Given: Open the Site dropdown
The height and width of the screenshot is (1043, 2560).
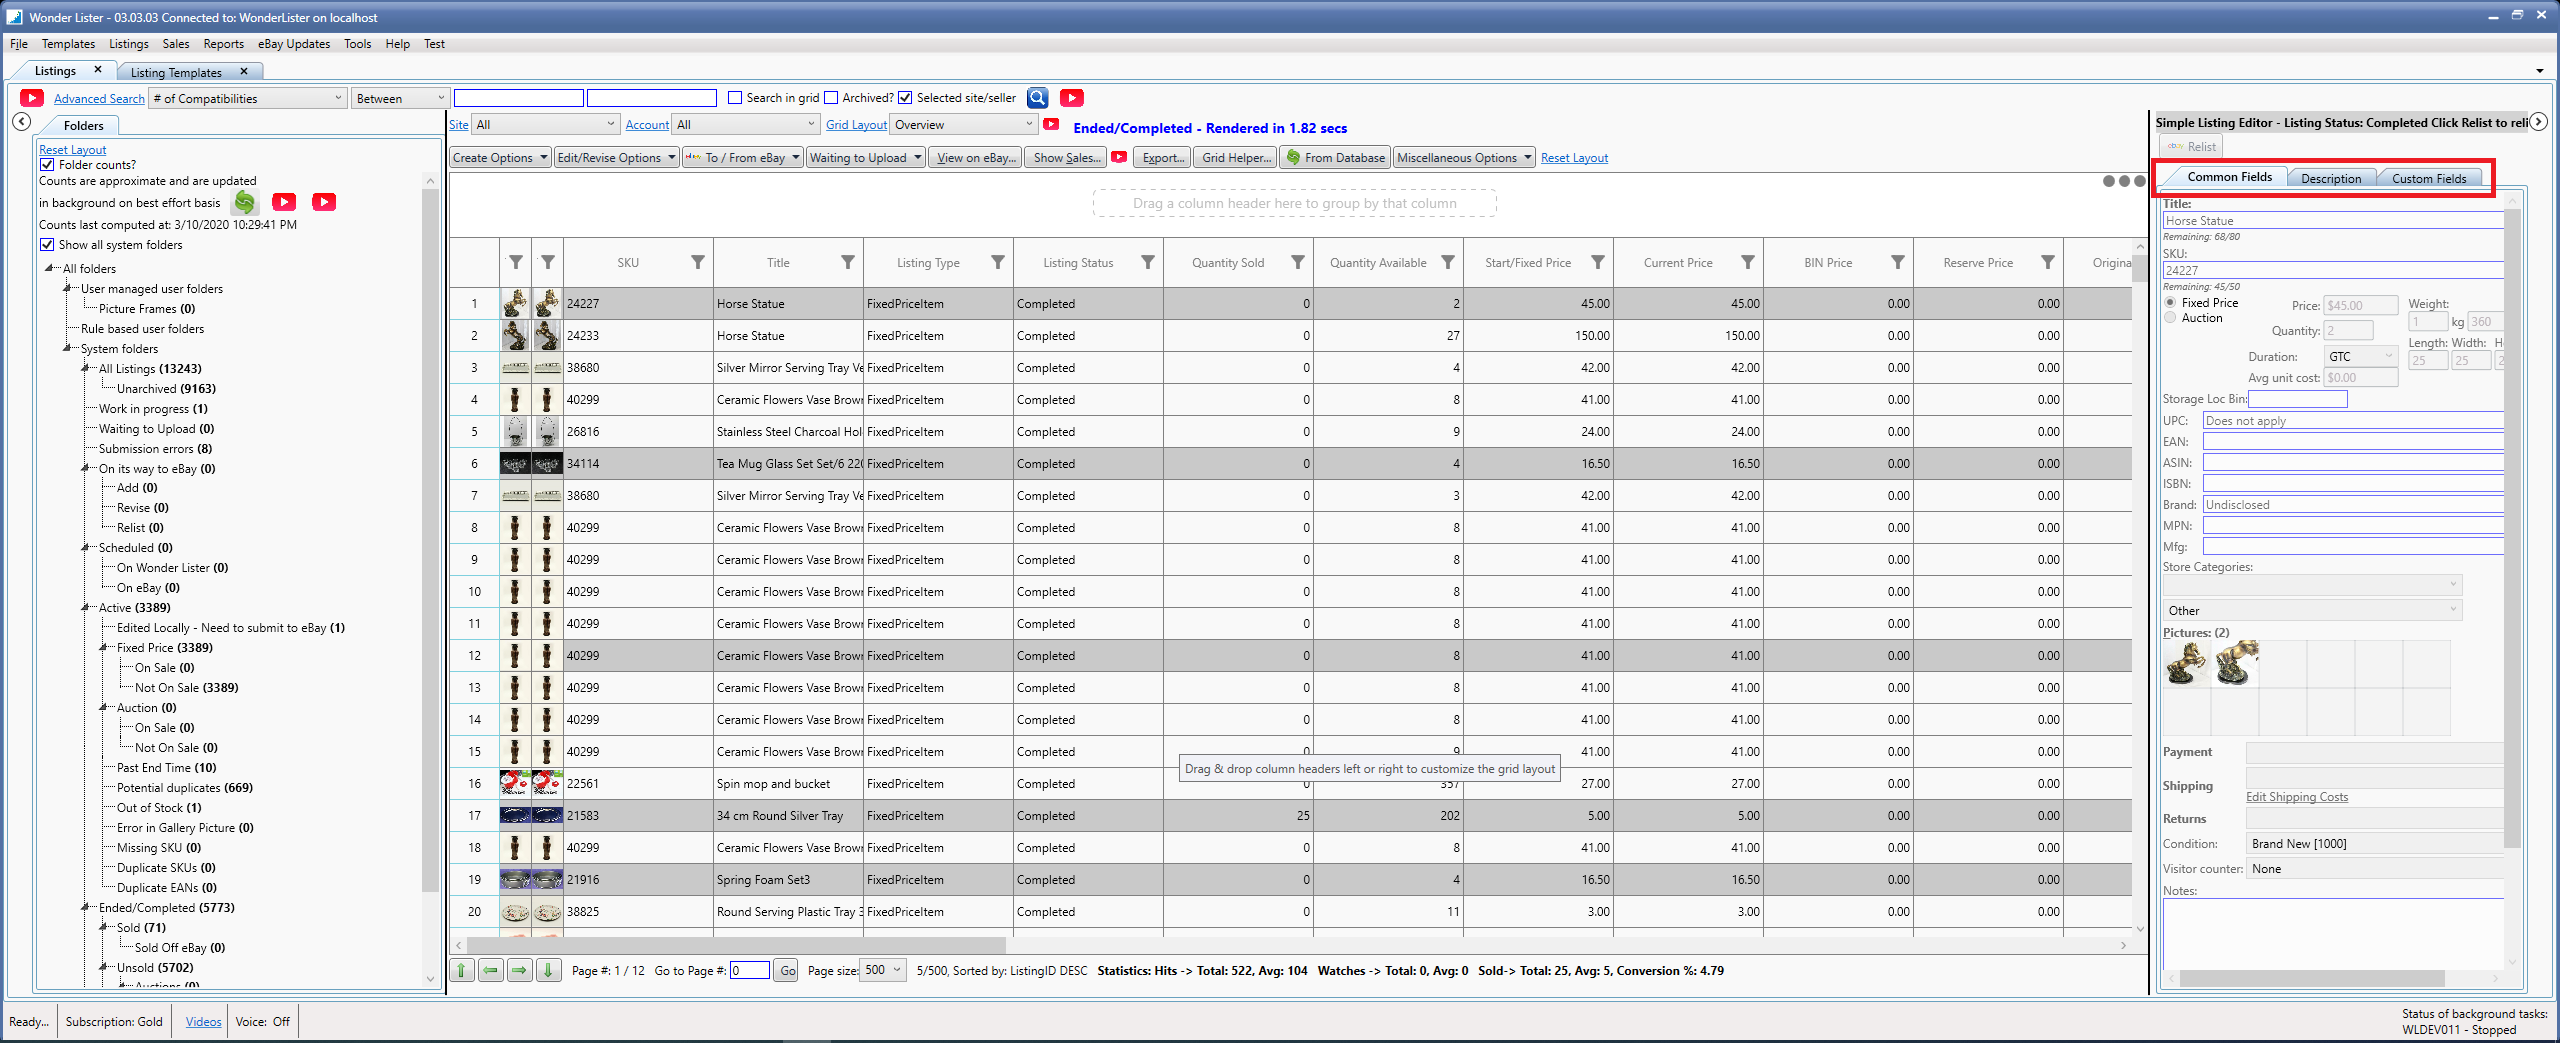Looking at the screenshot, I should point(546,124).
